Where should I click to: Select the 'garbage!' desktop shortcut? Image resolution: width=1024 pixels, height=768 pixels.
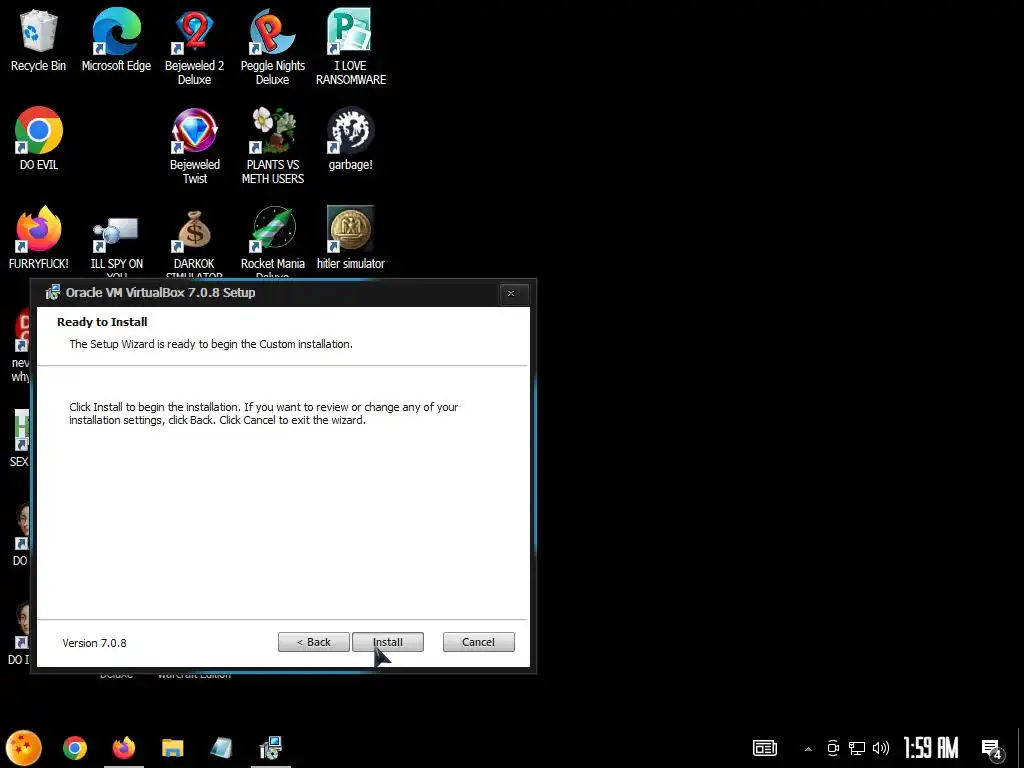[x=351, y=139]
